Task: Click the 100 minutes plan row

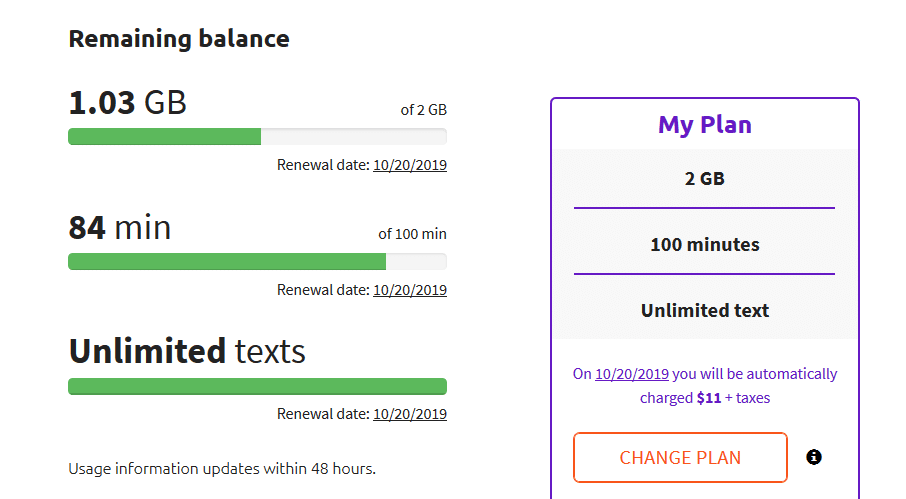Action: (704, 244)
